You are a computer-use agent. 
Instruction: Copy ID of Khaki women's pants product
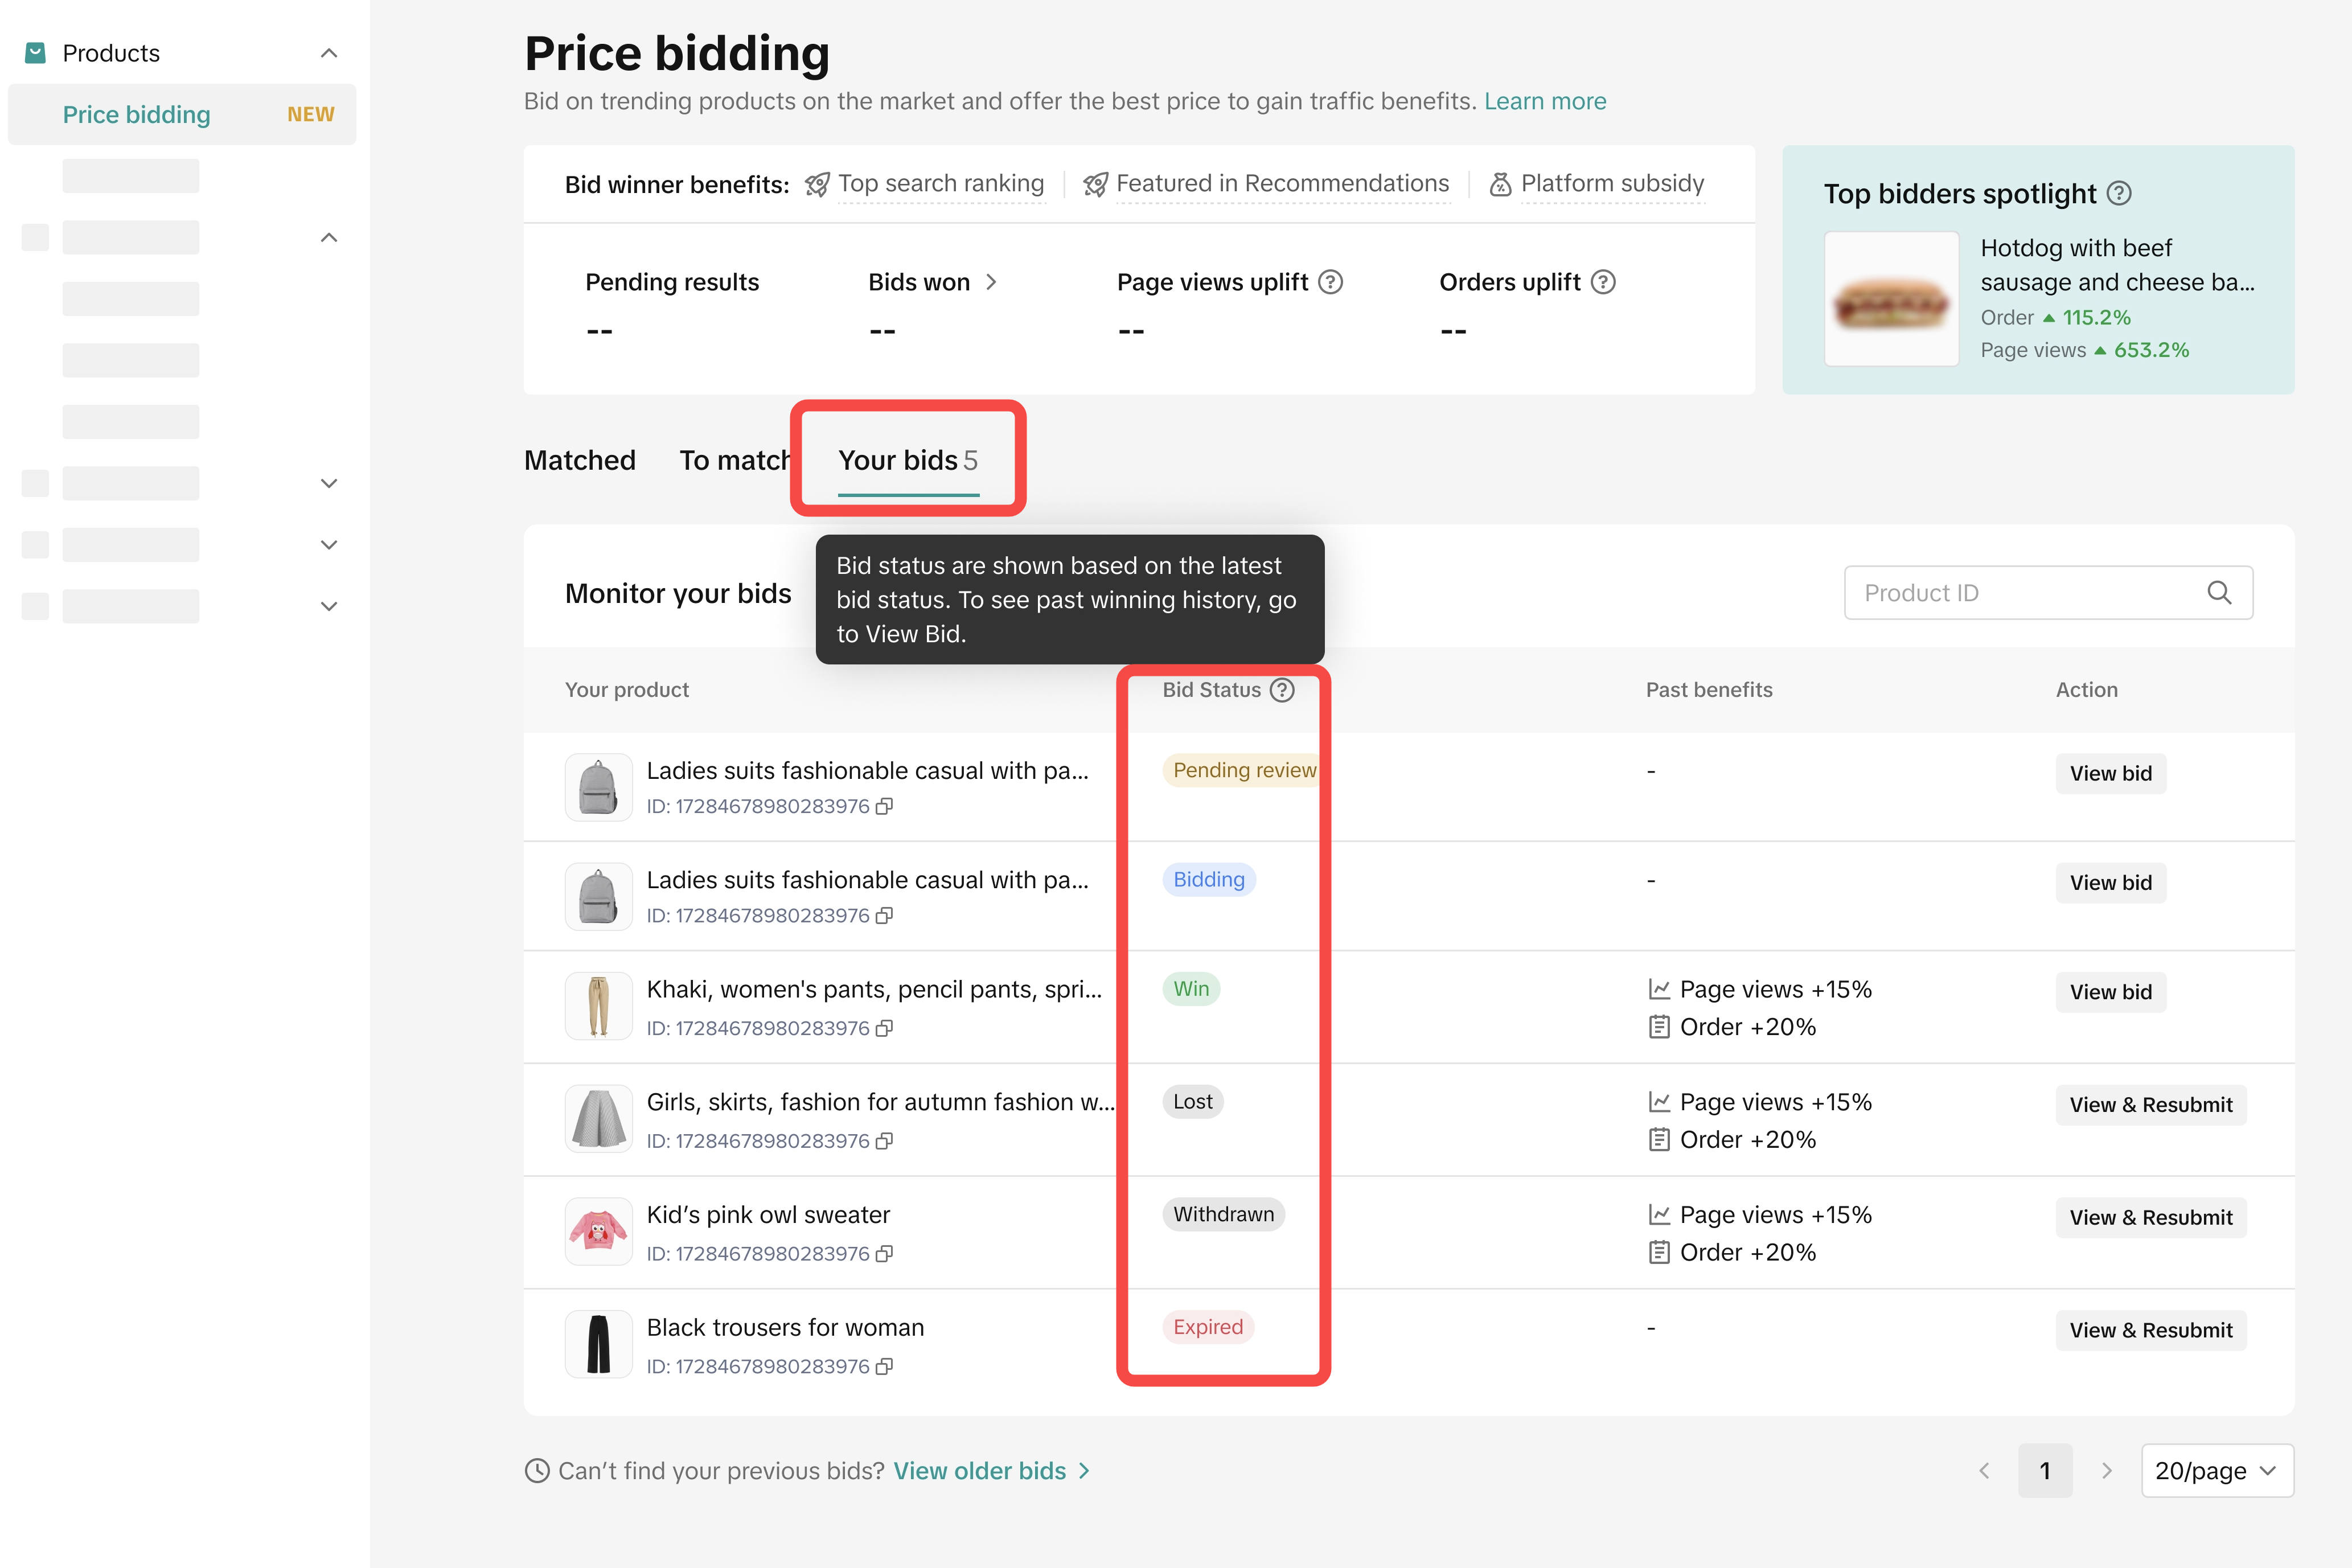(x=884, y=1029)
